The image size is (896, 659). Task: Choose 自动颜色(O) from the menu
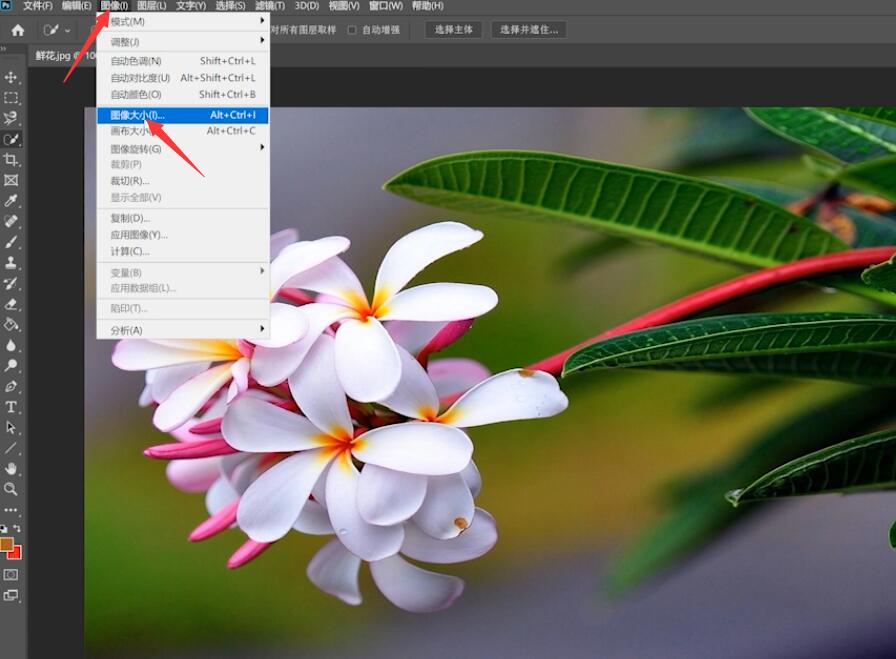tap(183, 94)
